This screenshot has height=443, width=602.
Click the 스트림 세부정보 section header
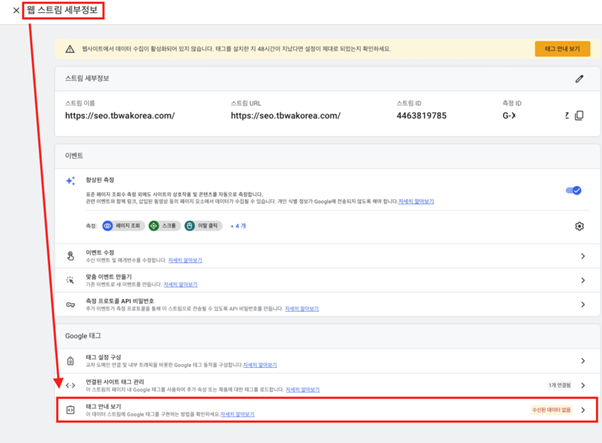click(x=87, y=78)
